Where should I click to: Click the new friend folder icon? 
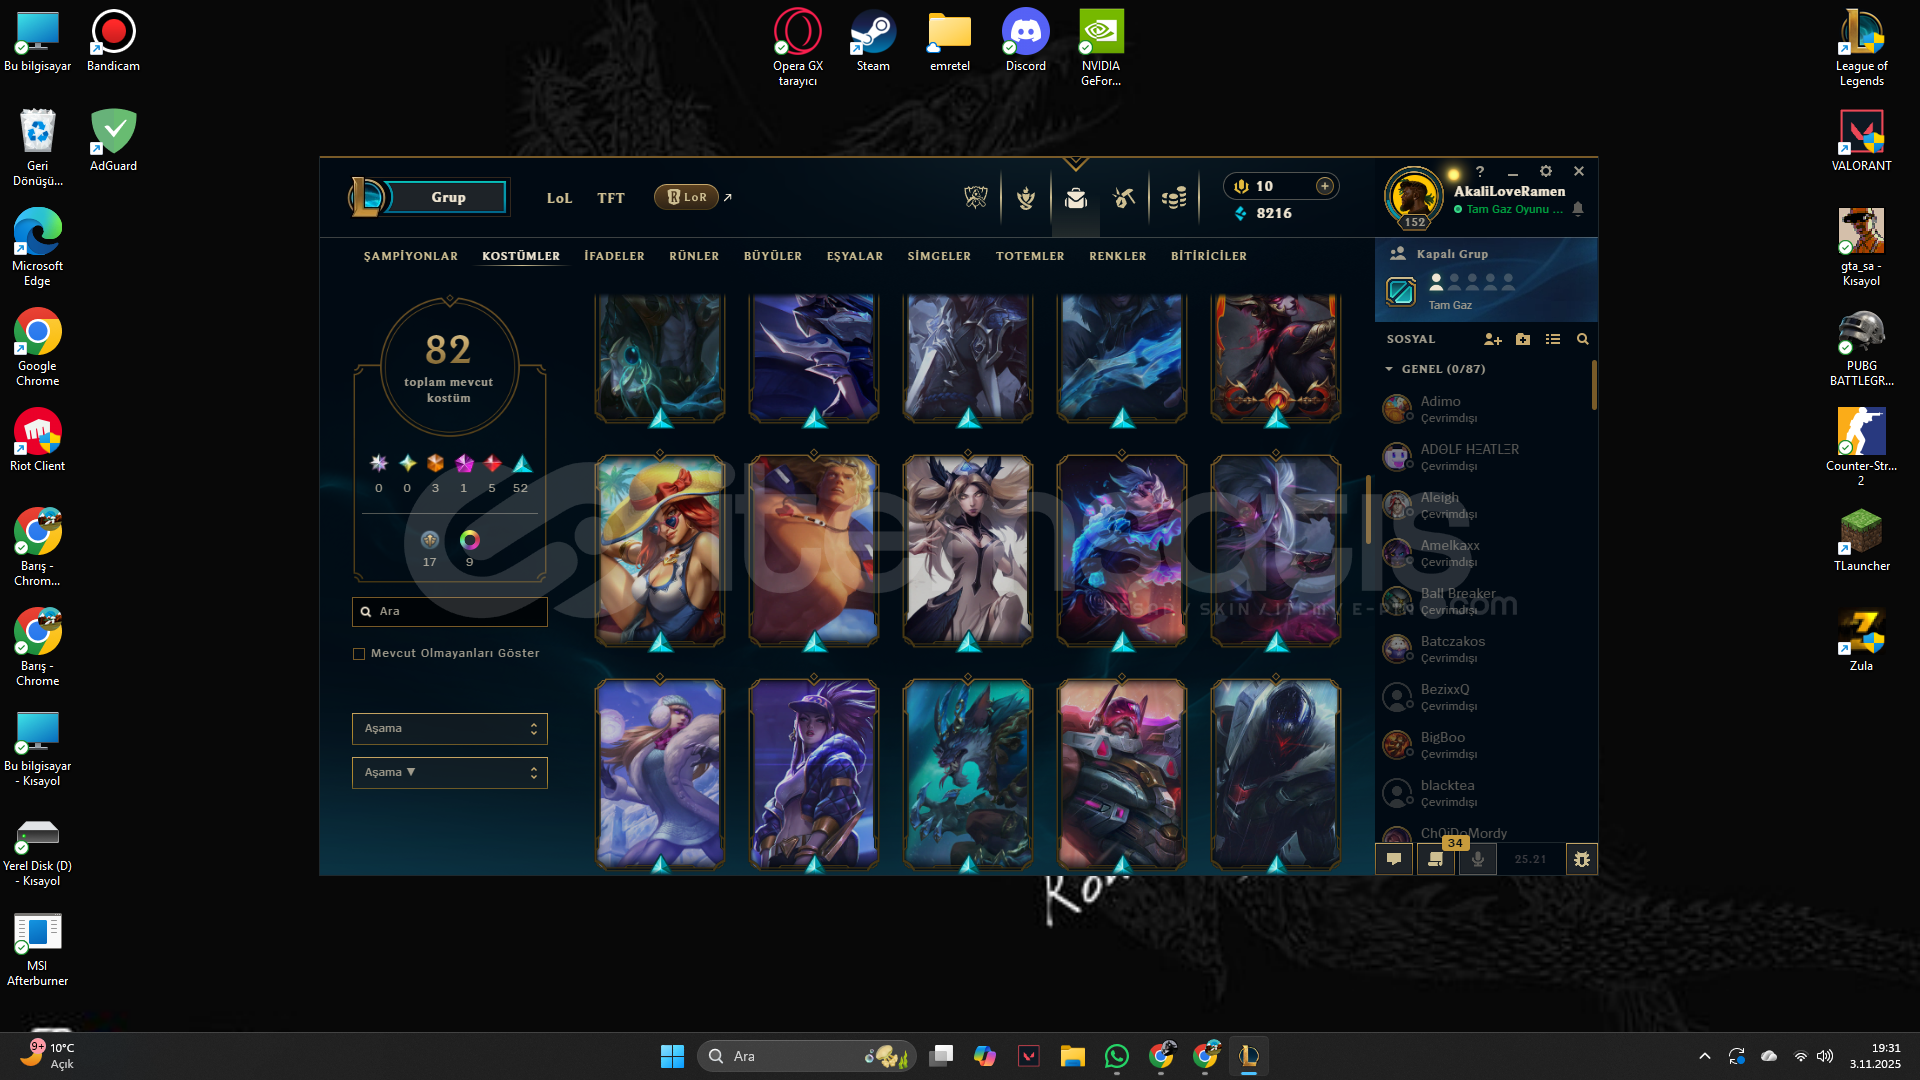click(x=1523, y=339)
